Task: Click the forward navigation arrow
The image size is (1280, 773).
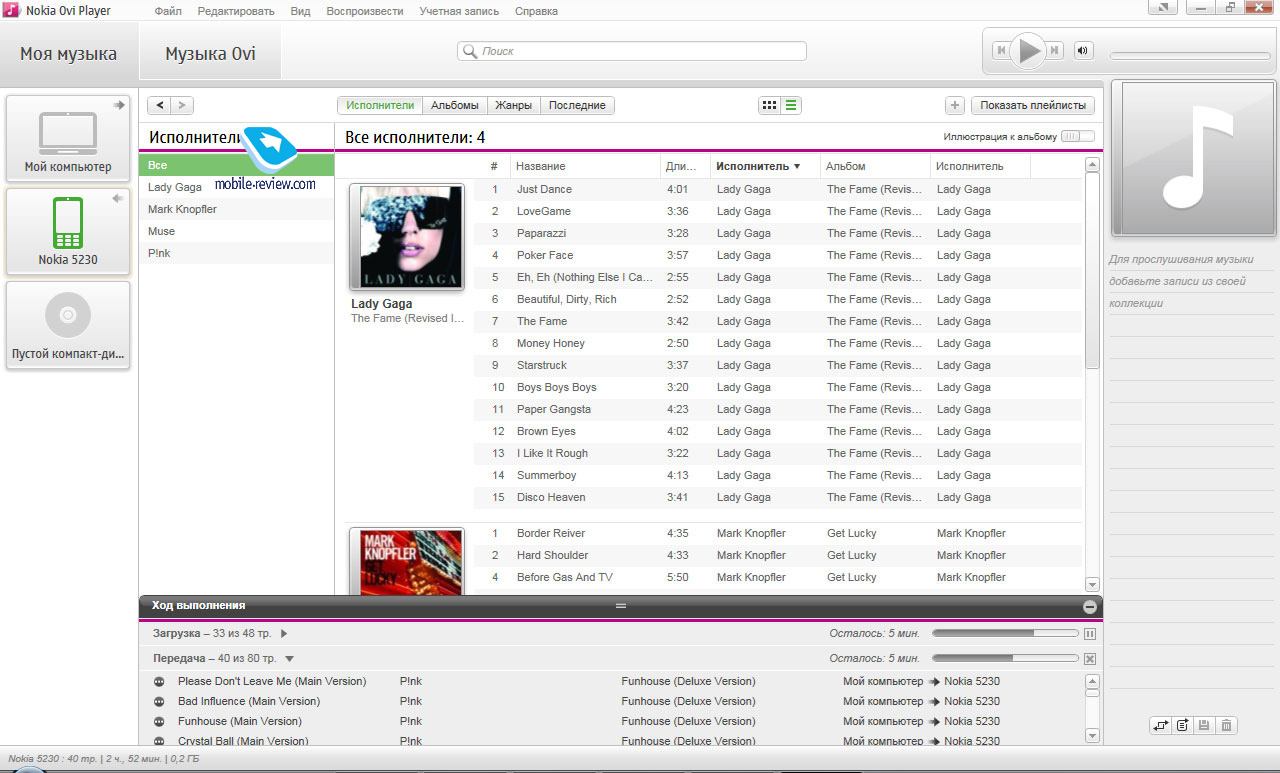Action: (x=182, y=105)
